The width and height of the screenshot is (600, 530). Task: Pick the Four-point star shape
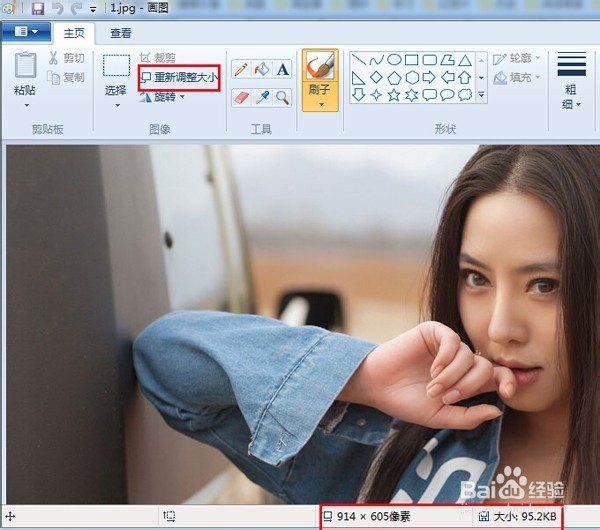376,95
